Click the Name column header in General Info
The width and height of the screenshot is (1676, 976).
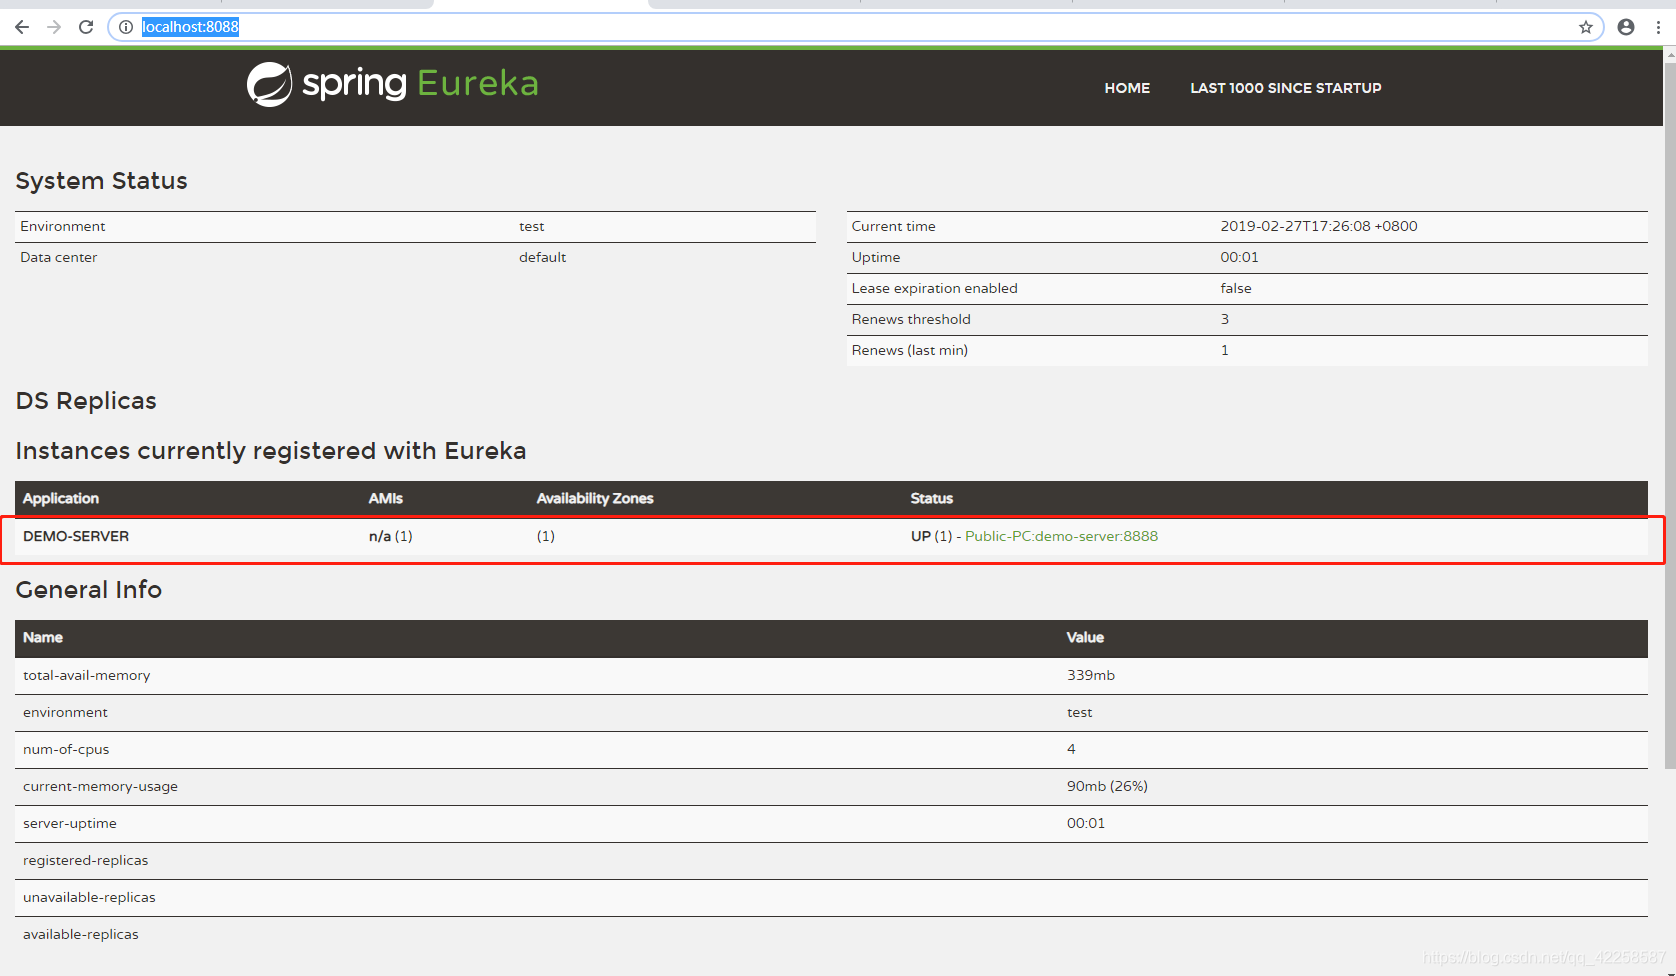click(x=43, y=638)
